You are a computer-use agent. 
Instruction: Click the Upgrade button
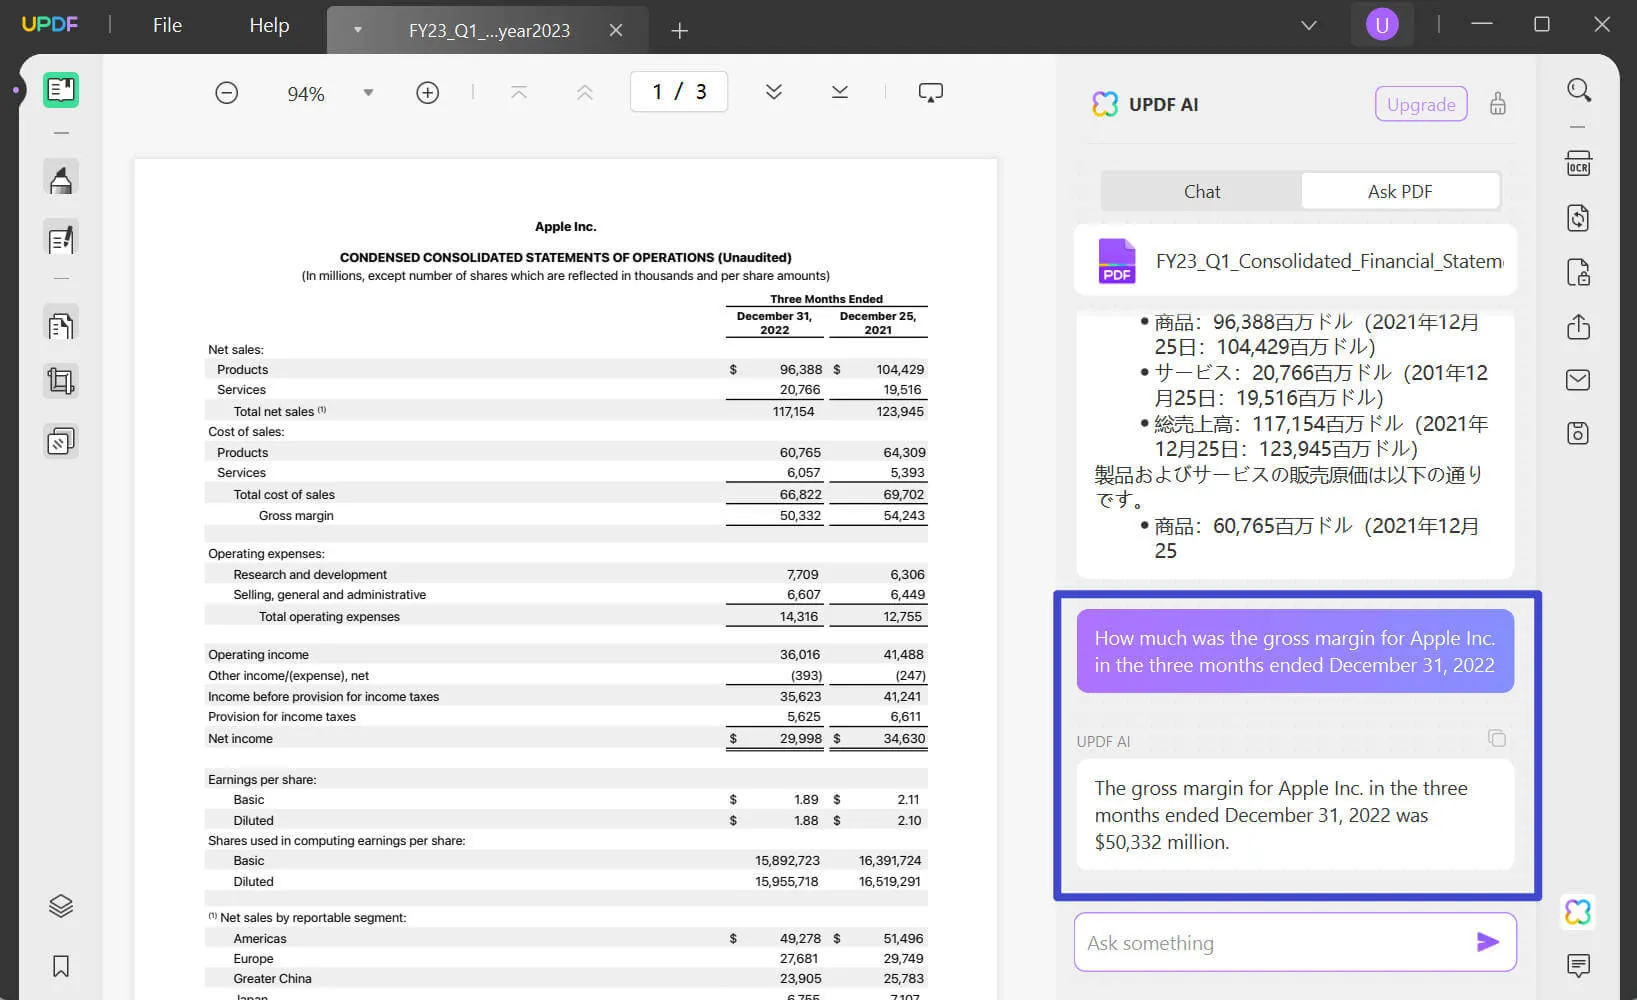(x=1420, y=104)
